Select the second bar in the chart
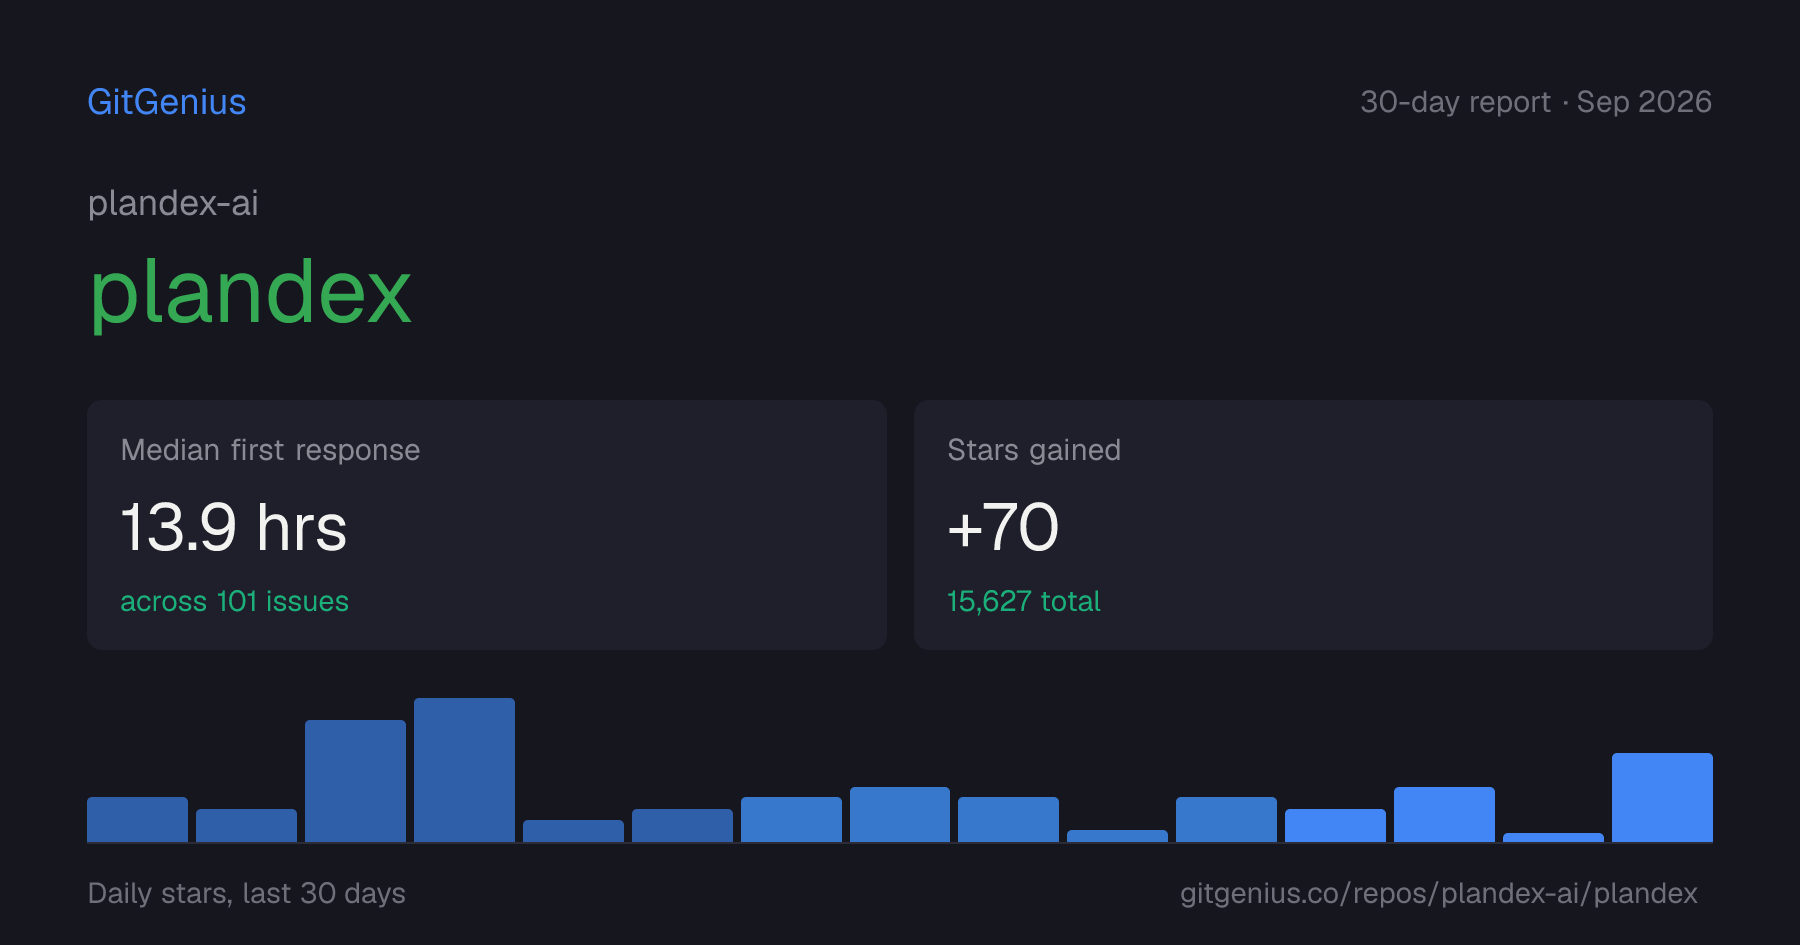 (246, 825)
